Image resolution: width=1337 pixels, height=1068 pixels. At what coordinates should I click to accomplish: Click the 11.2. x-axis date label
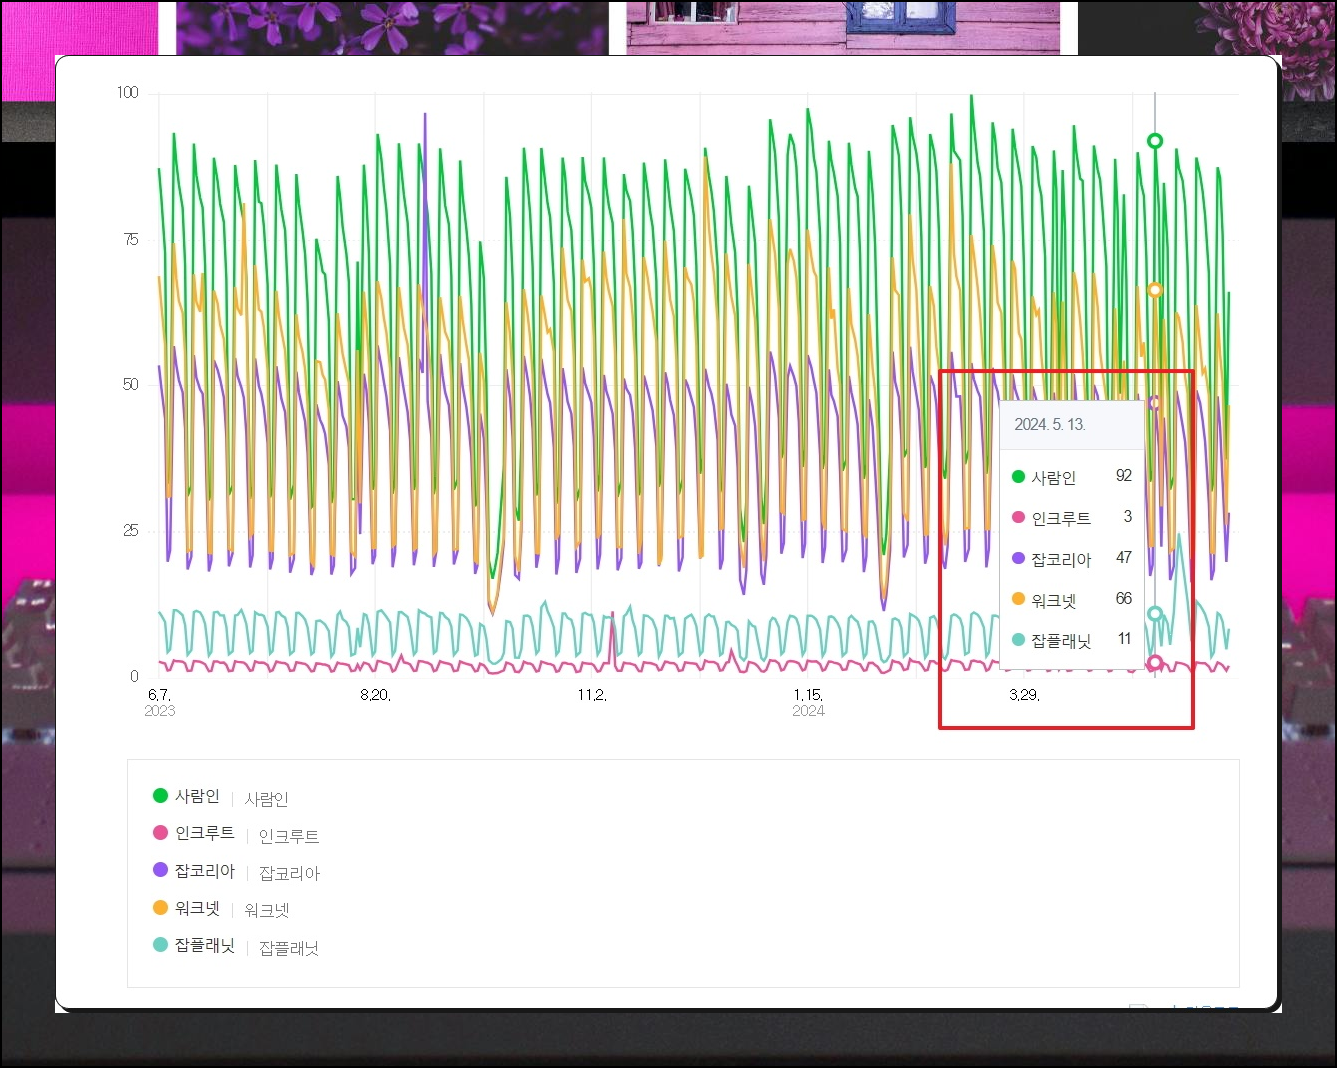coord(591,695)
